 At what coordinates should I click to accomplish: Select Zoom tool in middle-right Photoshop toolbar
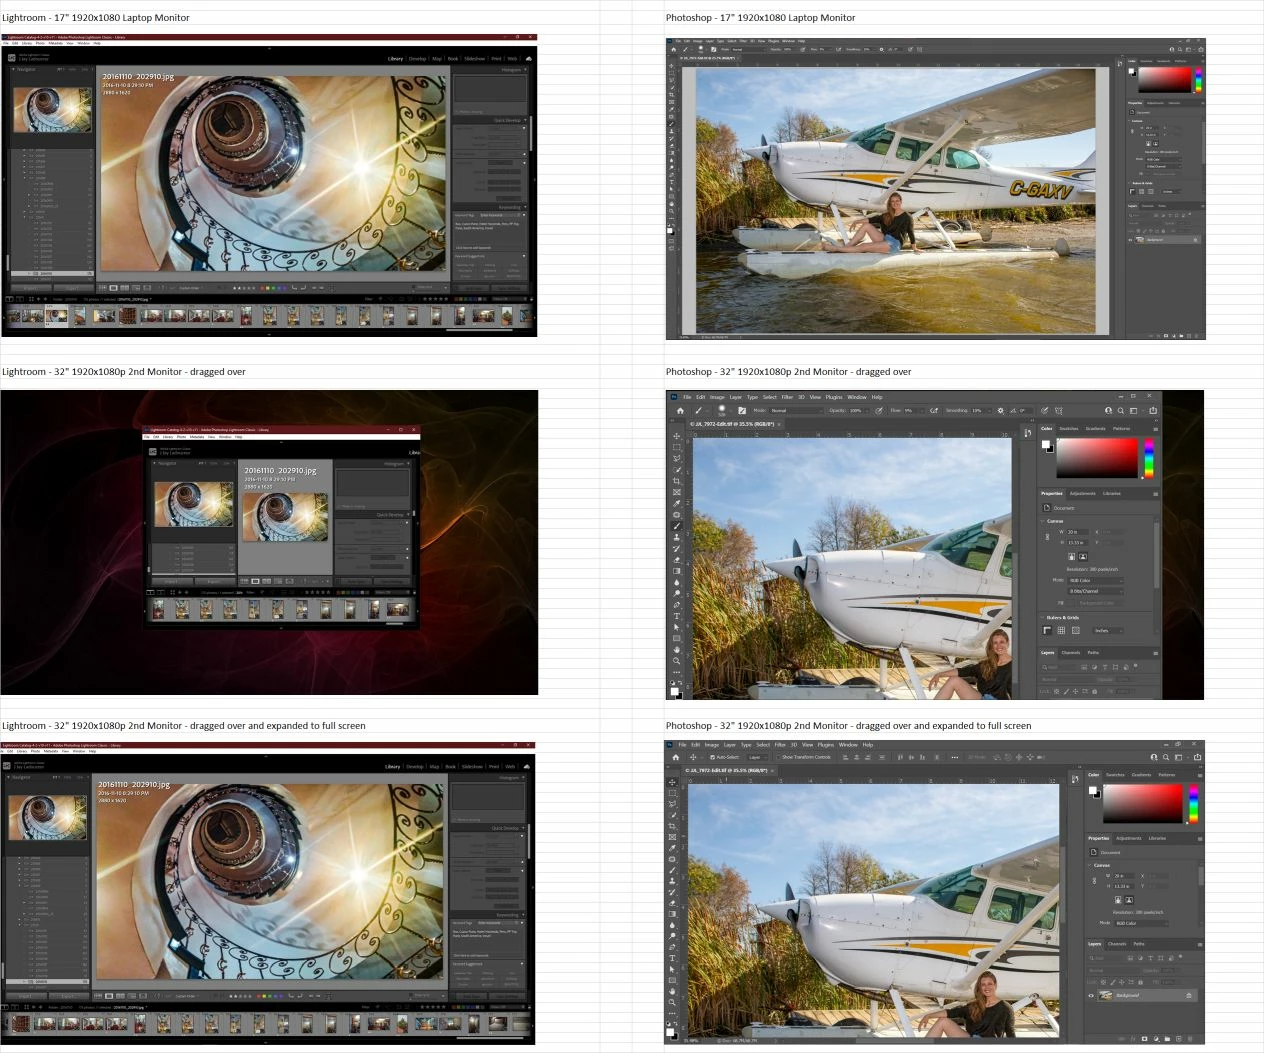(x=677, y=661)
